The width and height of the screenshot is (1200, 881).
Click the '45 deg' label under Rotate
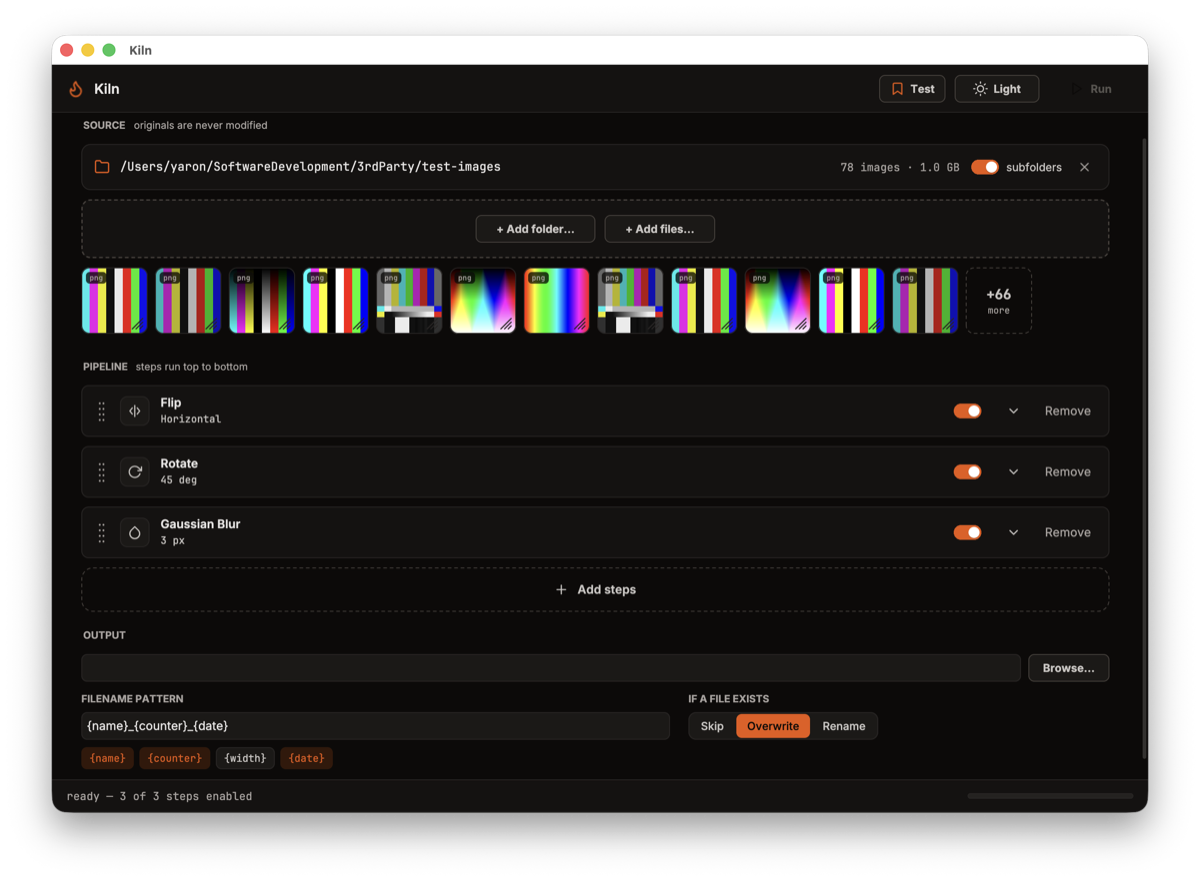(x=179, y=480)
